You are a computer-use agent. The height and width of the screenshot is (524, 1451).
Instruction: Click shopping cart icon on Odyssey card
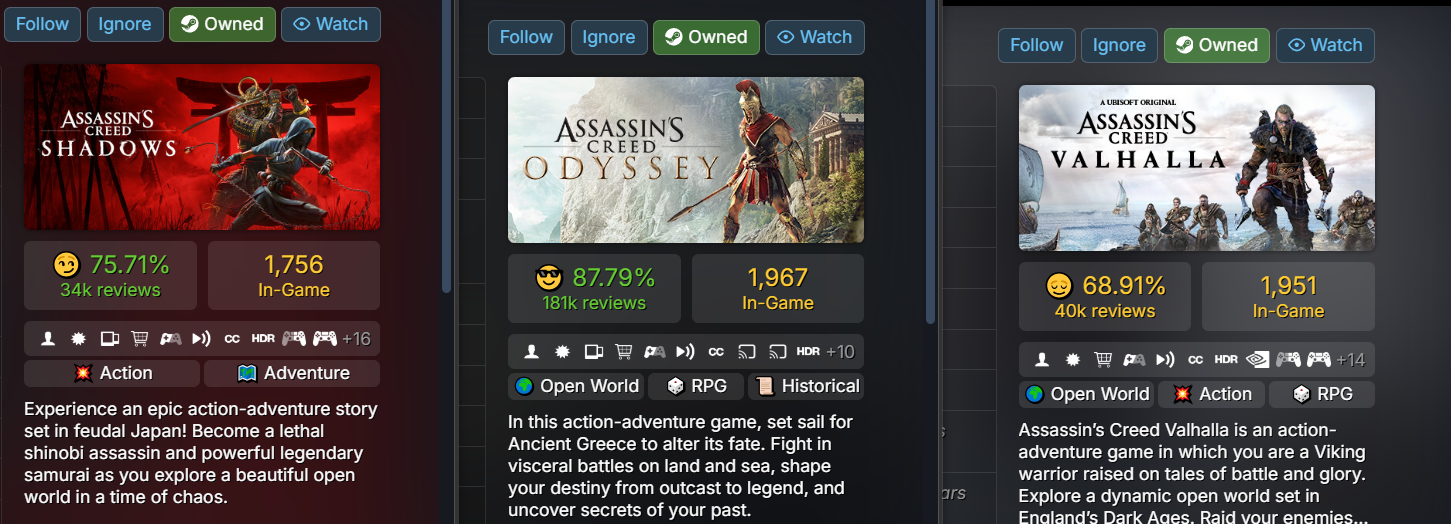(624, 352)
